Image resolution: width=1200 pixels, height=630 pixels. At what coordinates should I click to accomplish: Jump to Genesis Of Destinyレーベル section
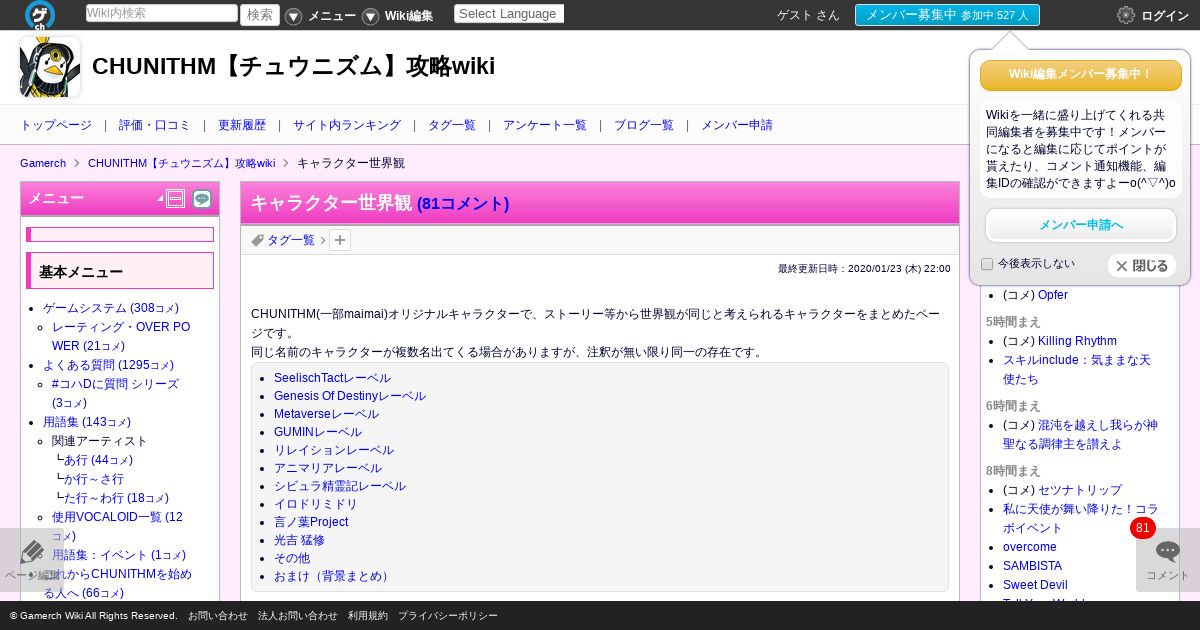pyautogui.click(x=350, y=396)
